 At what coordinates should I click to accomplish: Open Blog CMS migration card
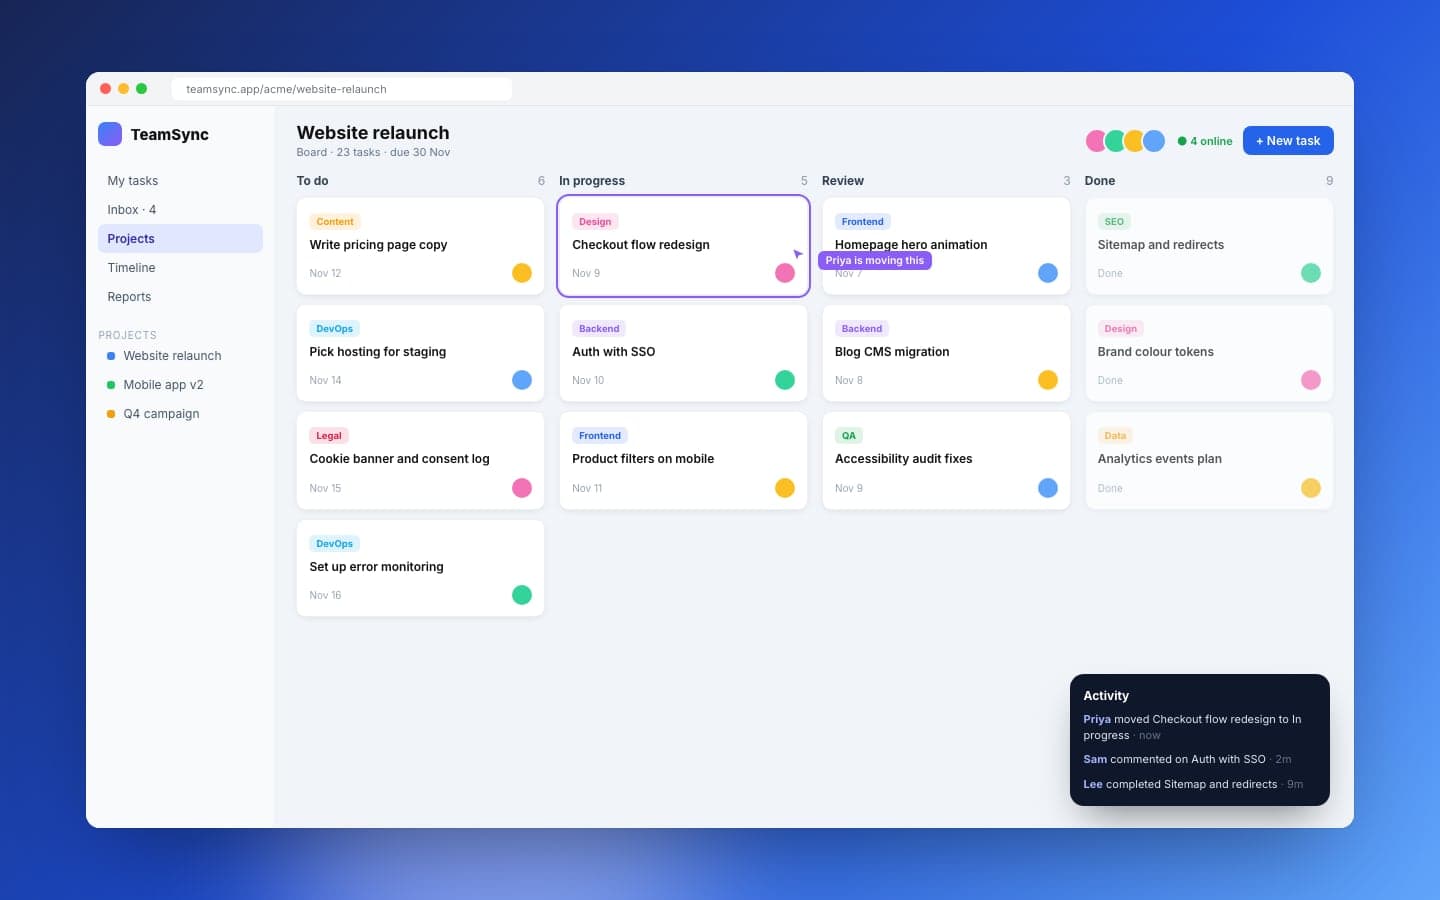pos(946,353)
